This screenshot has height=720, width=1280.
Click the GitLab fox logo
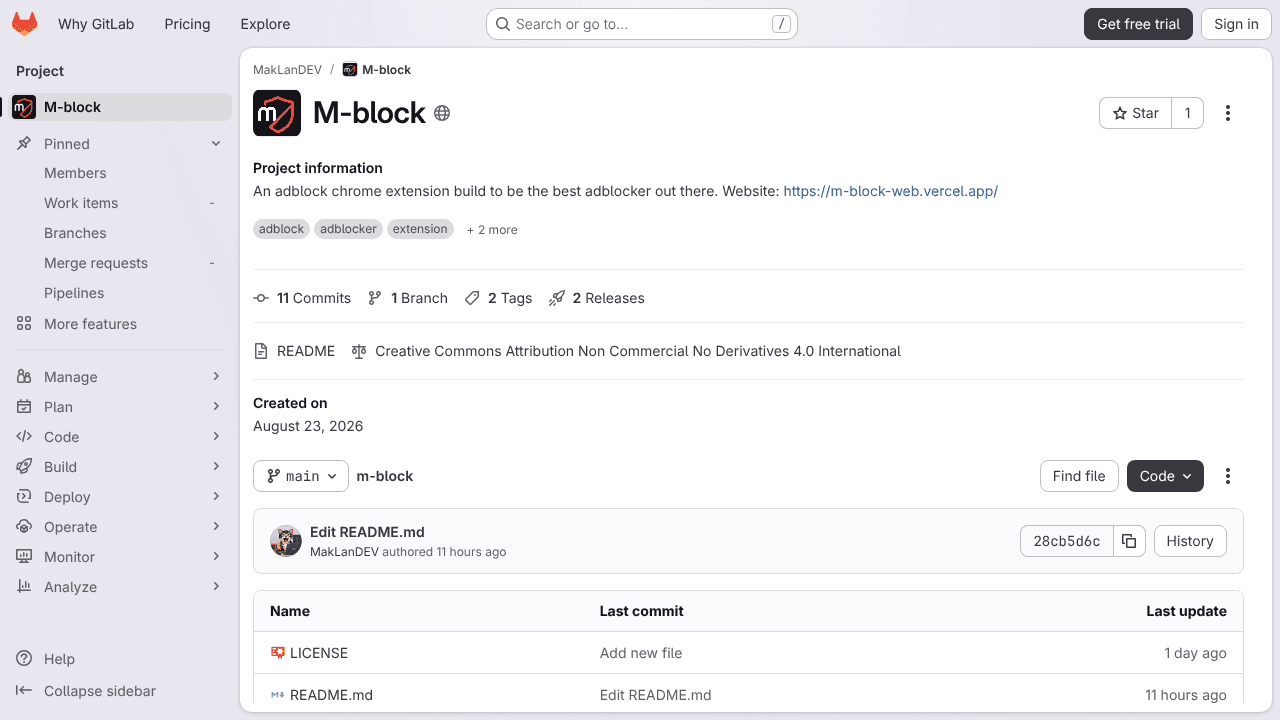tap(25, 24)
